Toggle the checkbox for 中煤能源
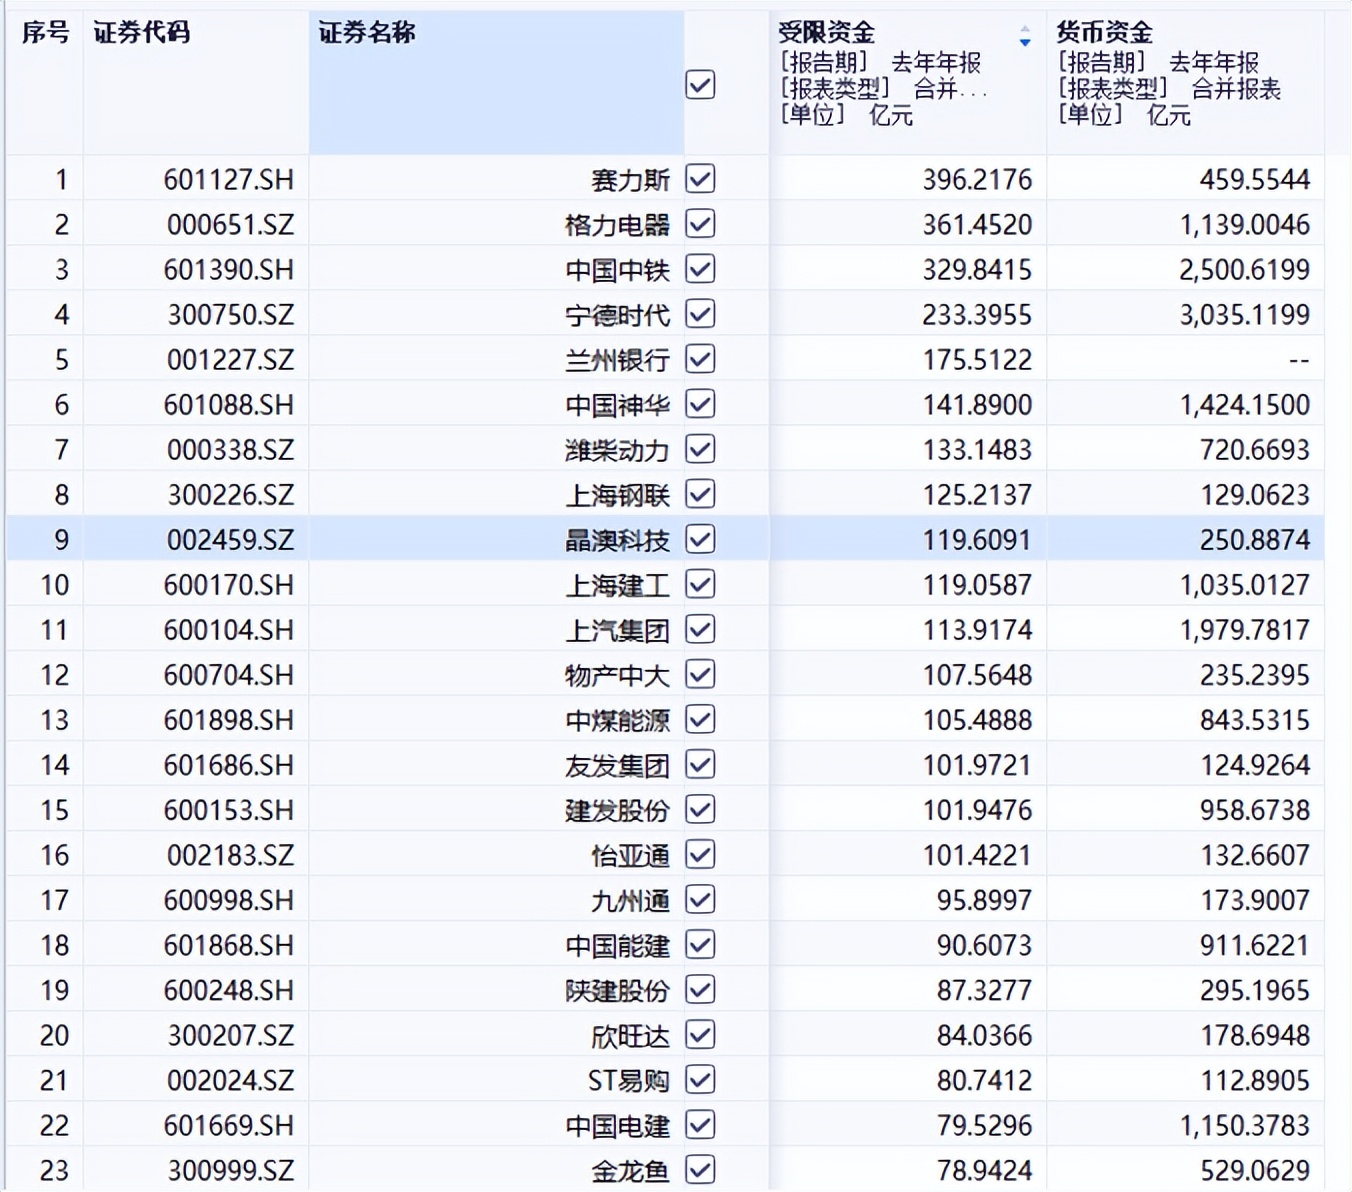Image resolution: width=1352 pixels, height=1192 pixels. point(700,719)
